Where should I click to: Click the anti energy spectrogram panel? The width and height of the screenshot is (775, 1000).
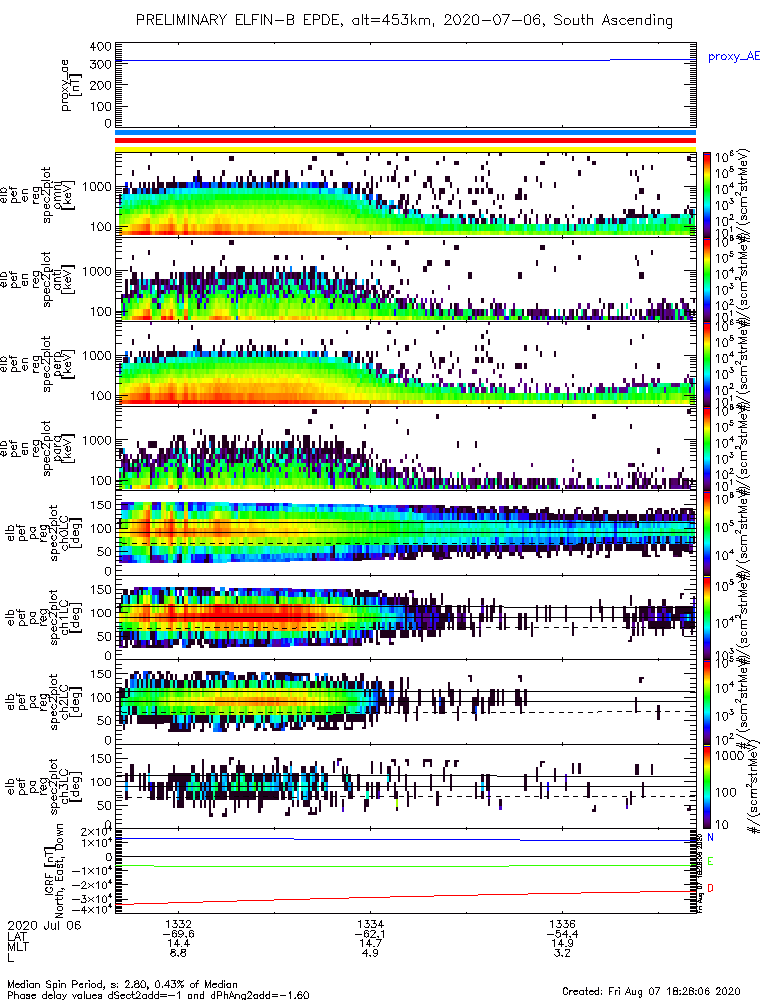point(405,279)
